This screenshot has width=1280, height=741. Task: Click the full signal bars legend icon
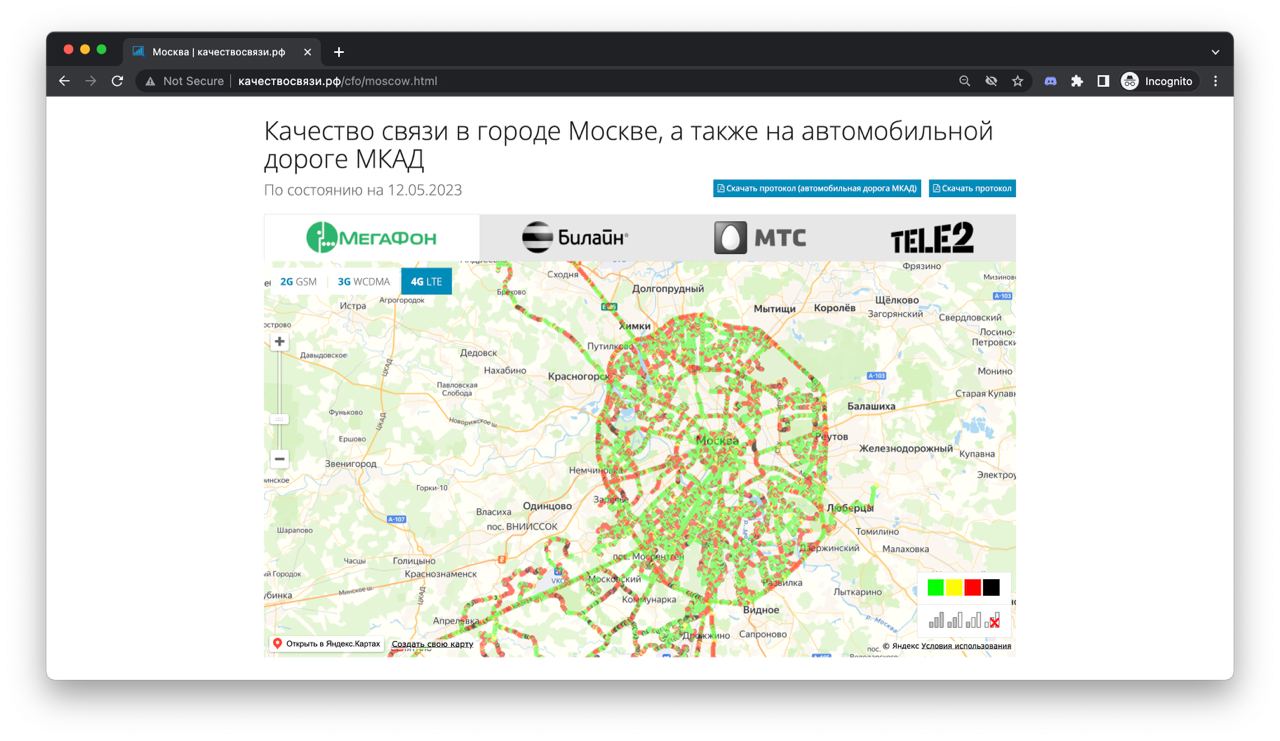coord(936,621)
